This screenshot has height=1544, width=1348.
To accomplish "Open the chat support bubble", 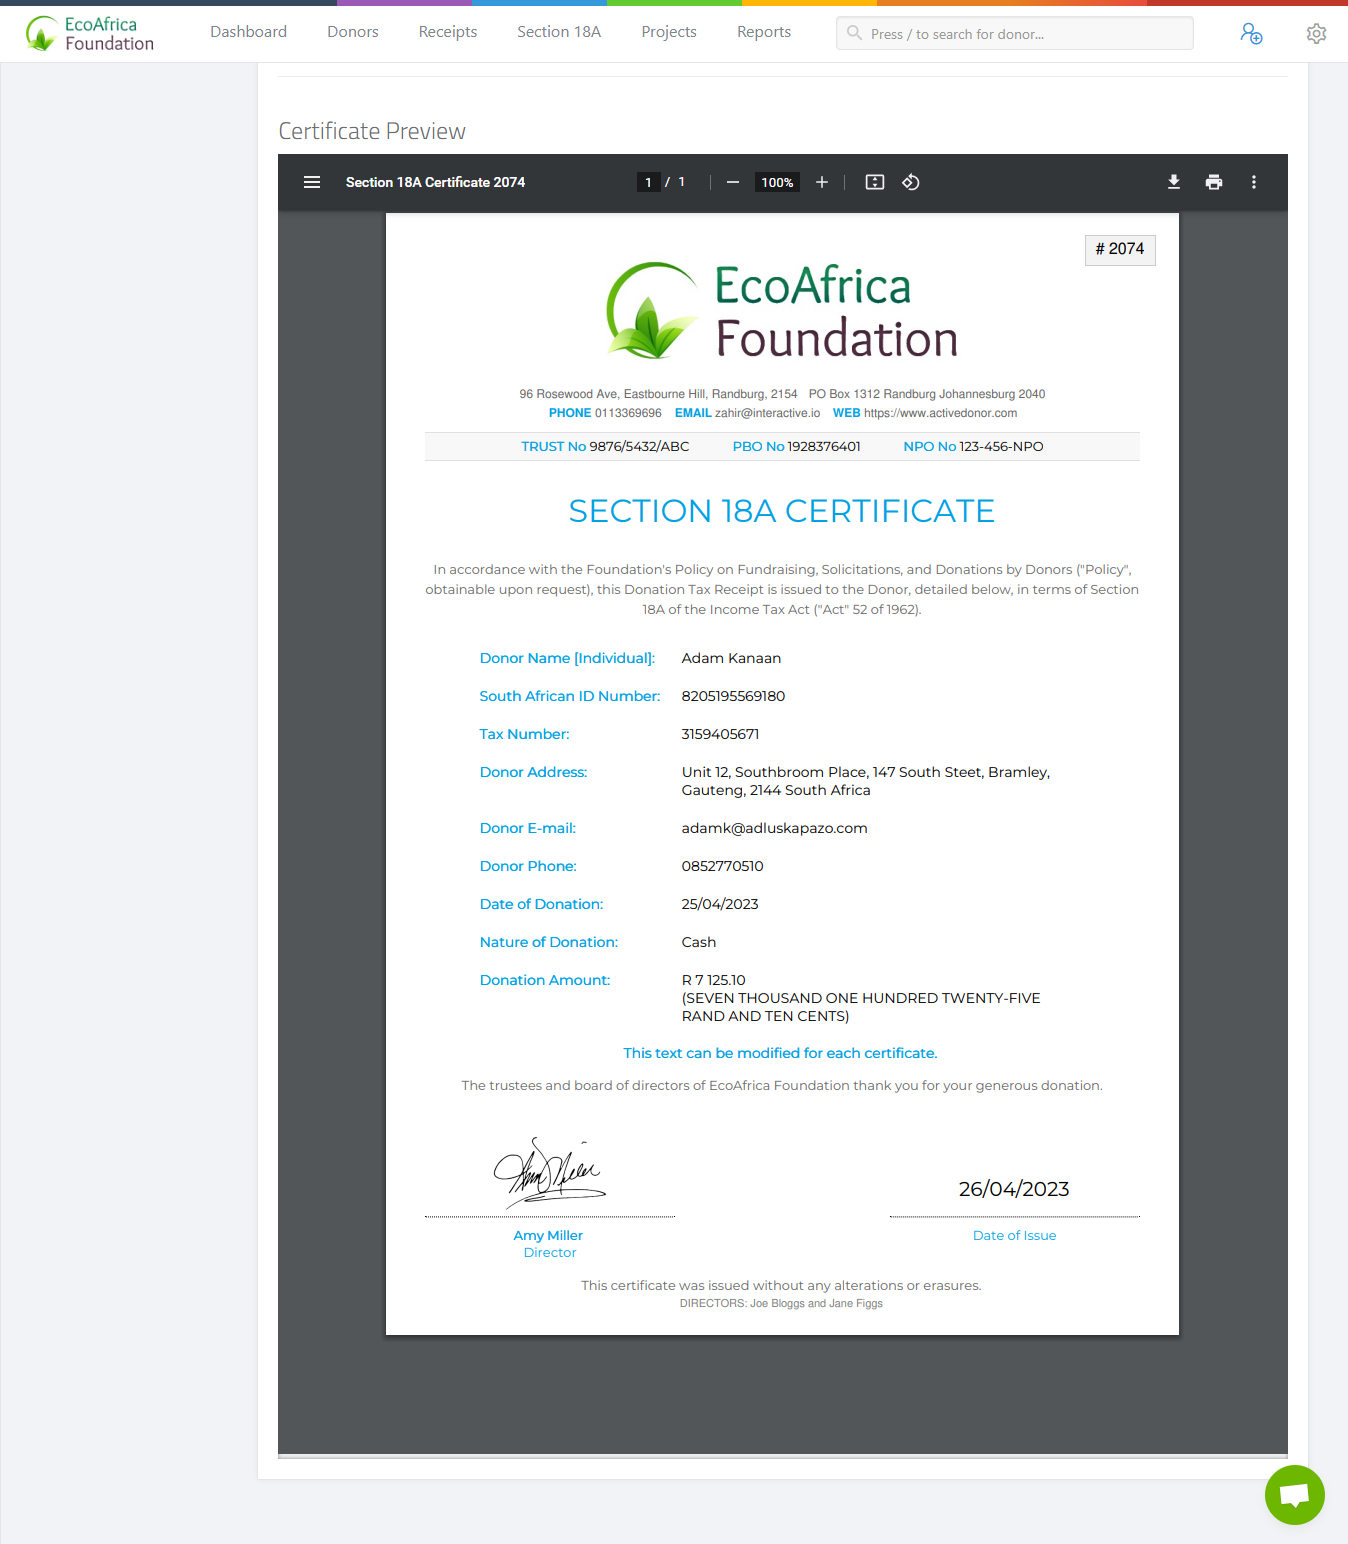I will pyautogui.click(x=1294, y=1495).
